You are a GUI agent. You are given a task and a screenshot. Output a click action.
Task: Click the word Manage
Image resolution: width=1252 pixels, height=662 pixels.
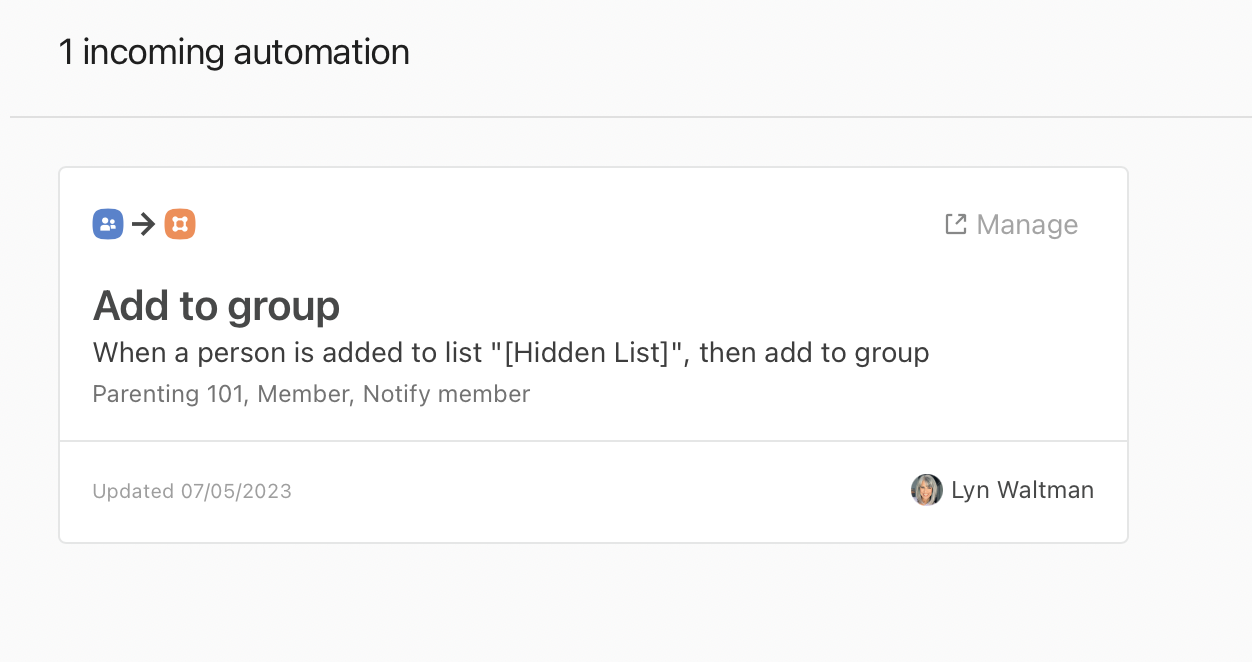click(x=1027, y=224)
